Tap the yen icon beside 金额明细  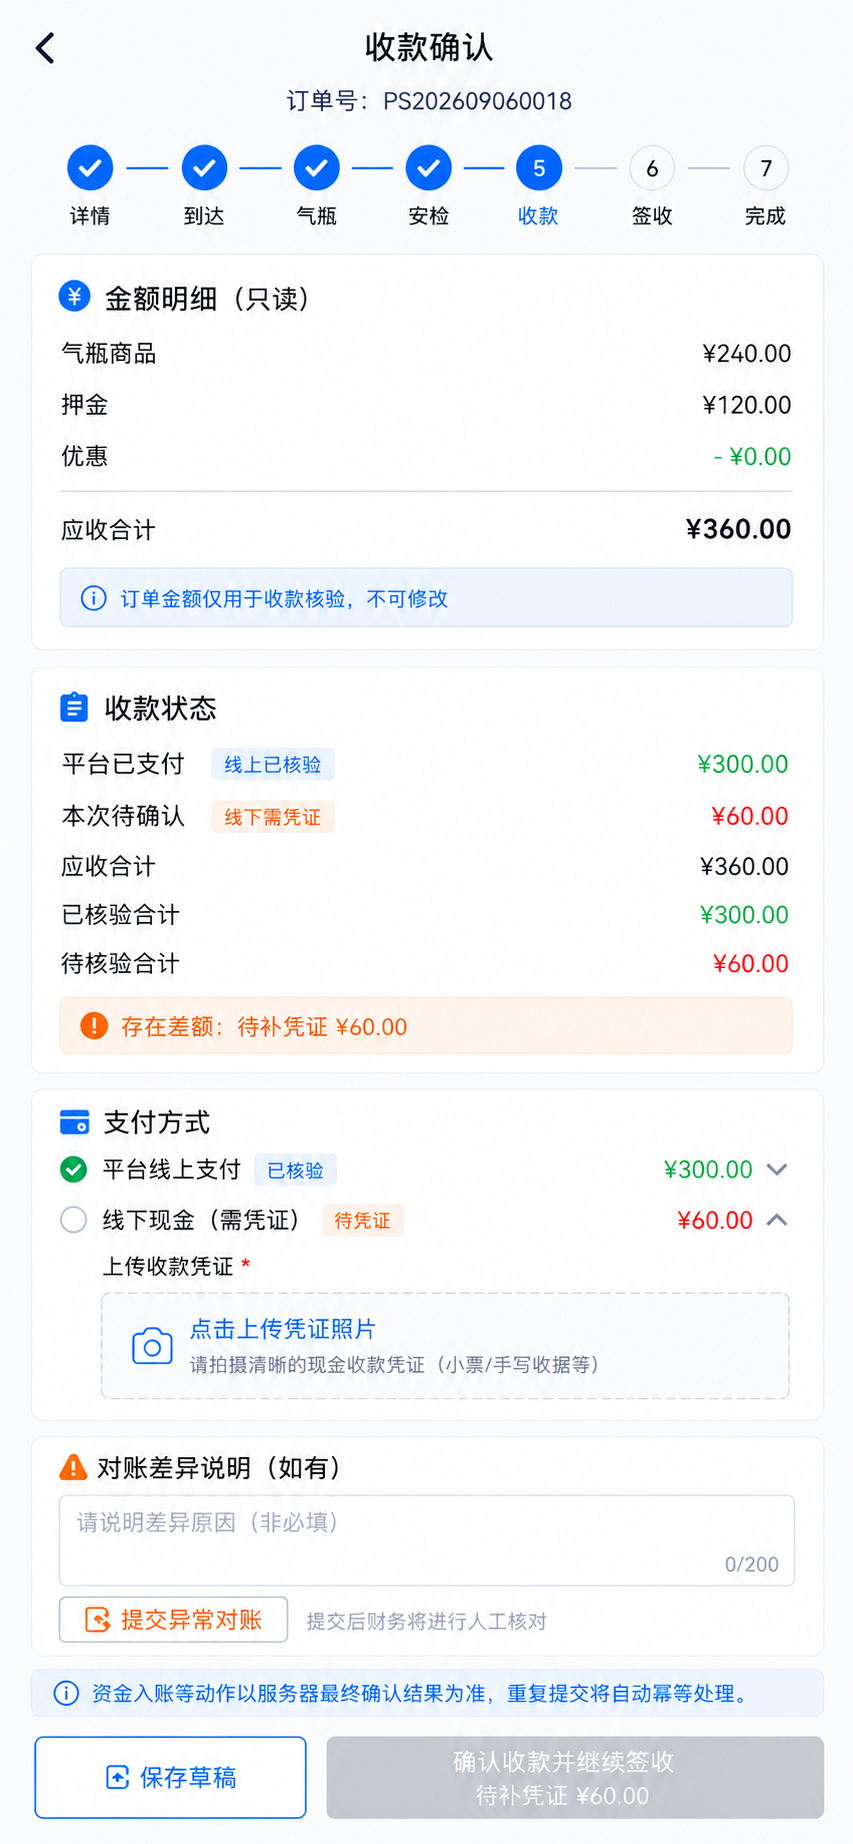point(74,297)
